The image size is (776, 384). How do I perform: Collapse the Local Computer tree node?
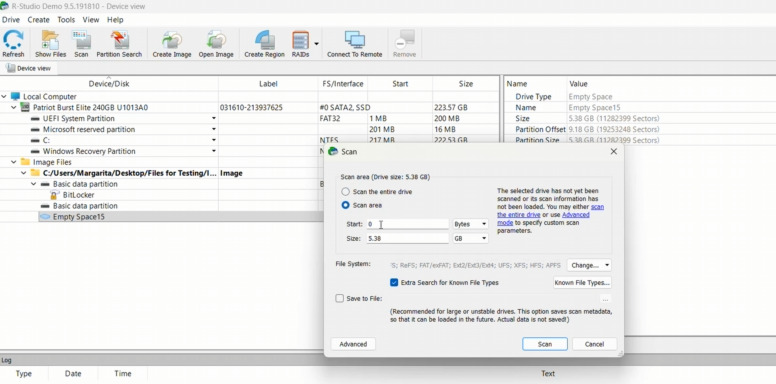(x=4, y=96)
